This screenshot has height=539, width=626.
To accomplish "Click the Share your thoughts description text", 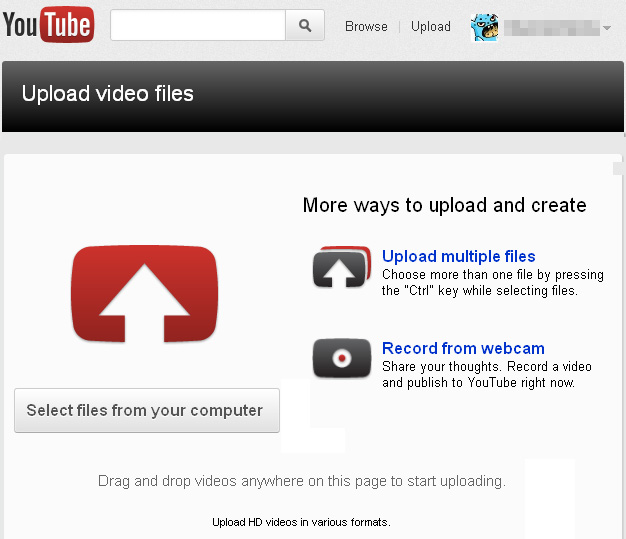I will (487, 375).
